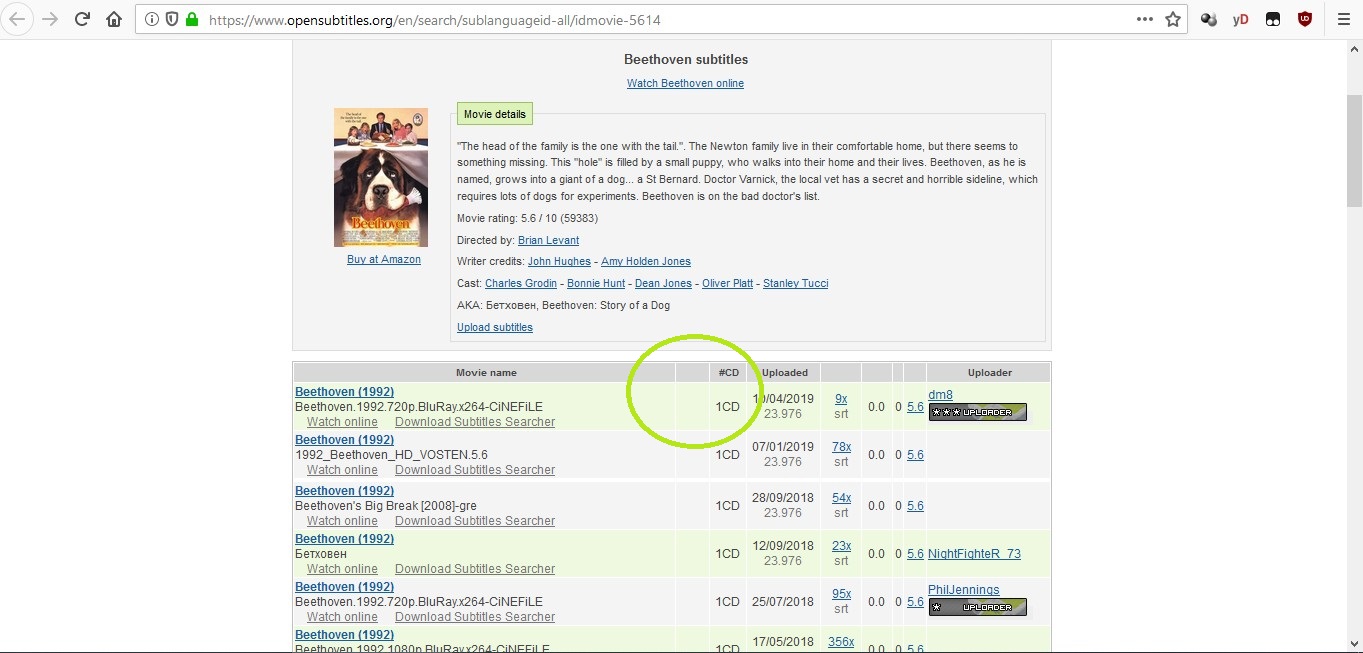Image resolution: width=1363 pixels, height=653 pixels.
Task: Click the globe extension icon next to the star
Action: pyautogui.click(x=1209, y=19)
